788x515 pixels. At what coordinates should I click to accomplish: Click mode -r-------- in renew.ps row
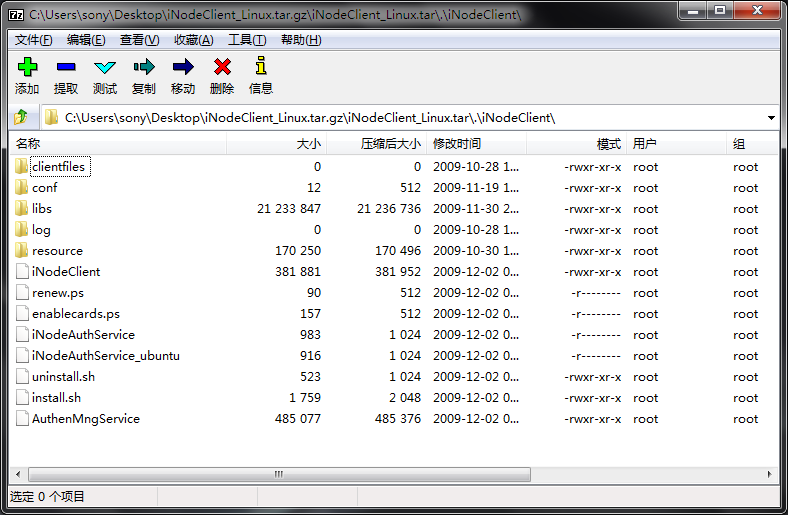(596, 293)
